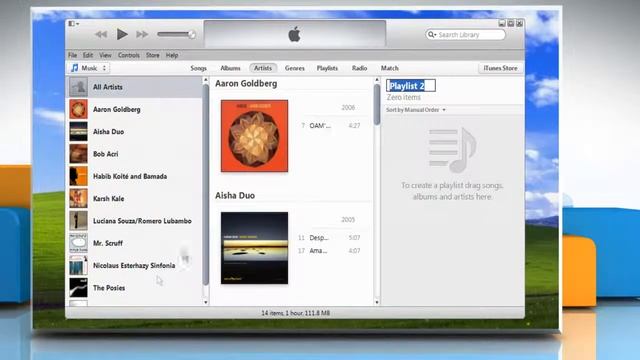The height and width of the screenshot is (360, 640).
Task: Click Aisha Duo's sidebar thumbnail
Action: (x=78, y=131)
